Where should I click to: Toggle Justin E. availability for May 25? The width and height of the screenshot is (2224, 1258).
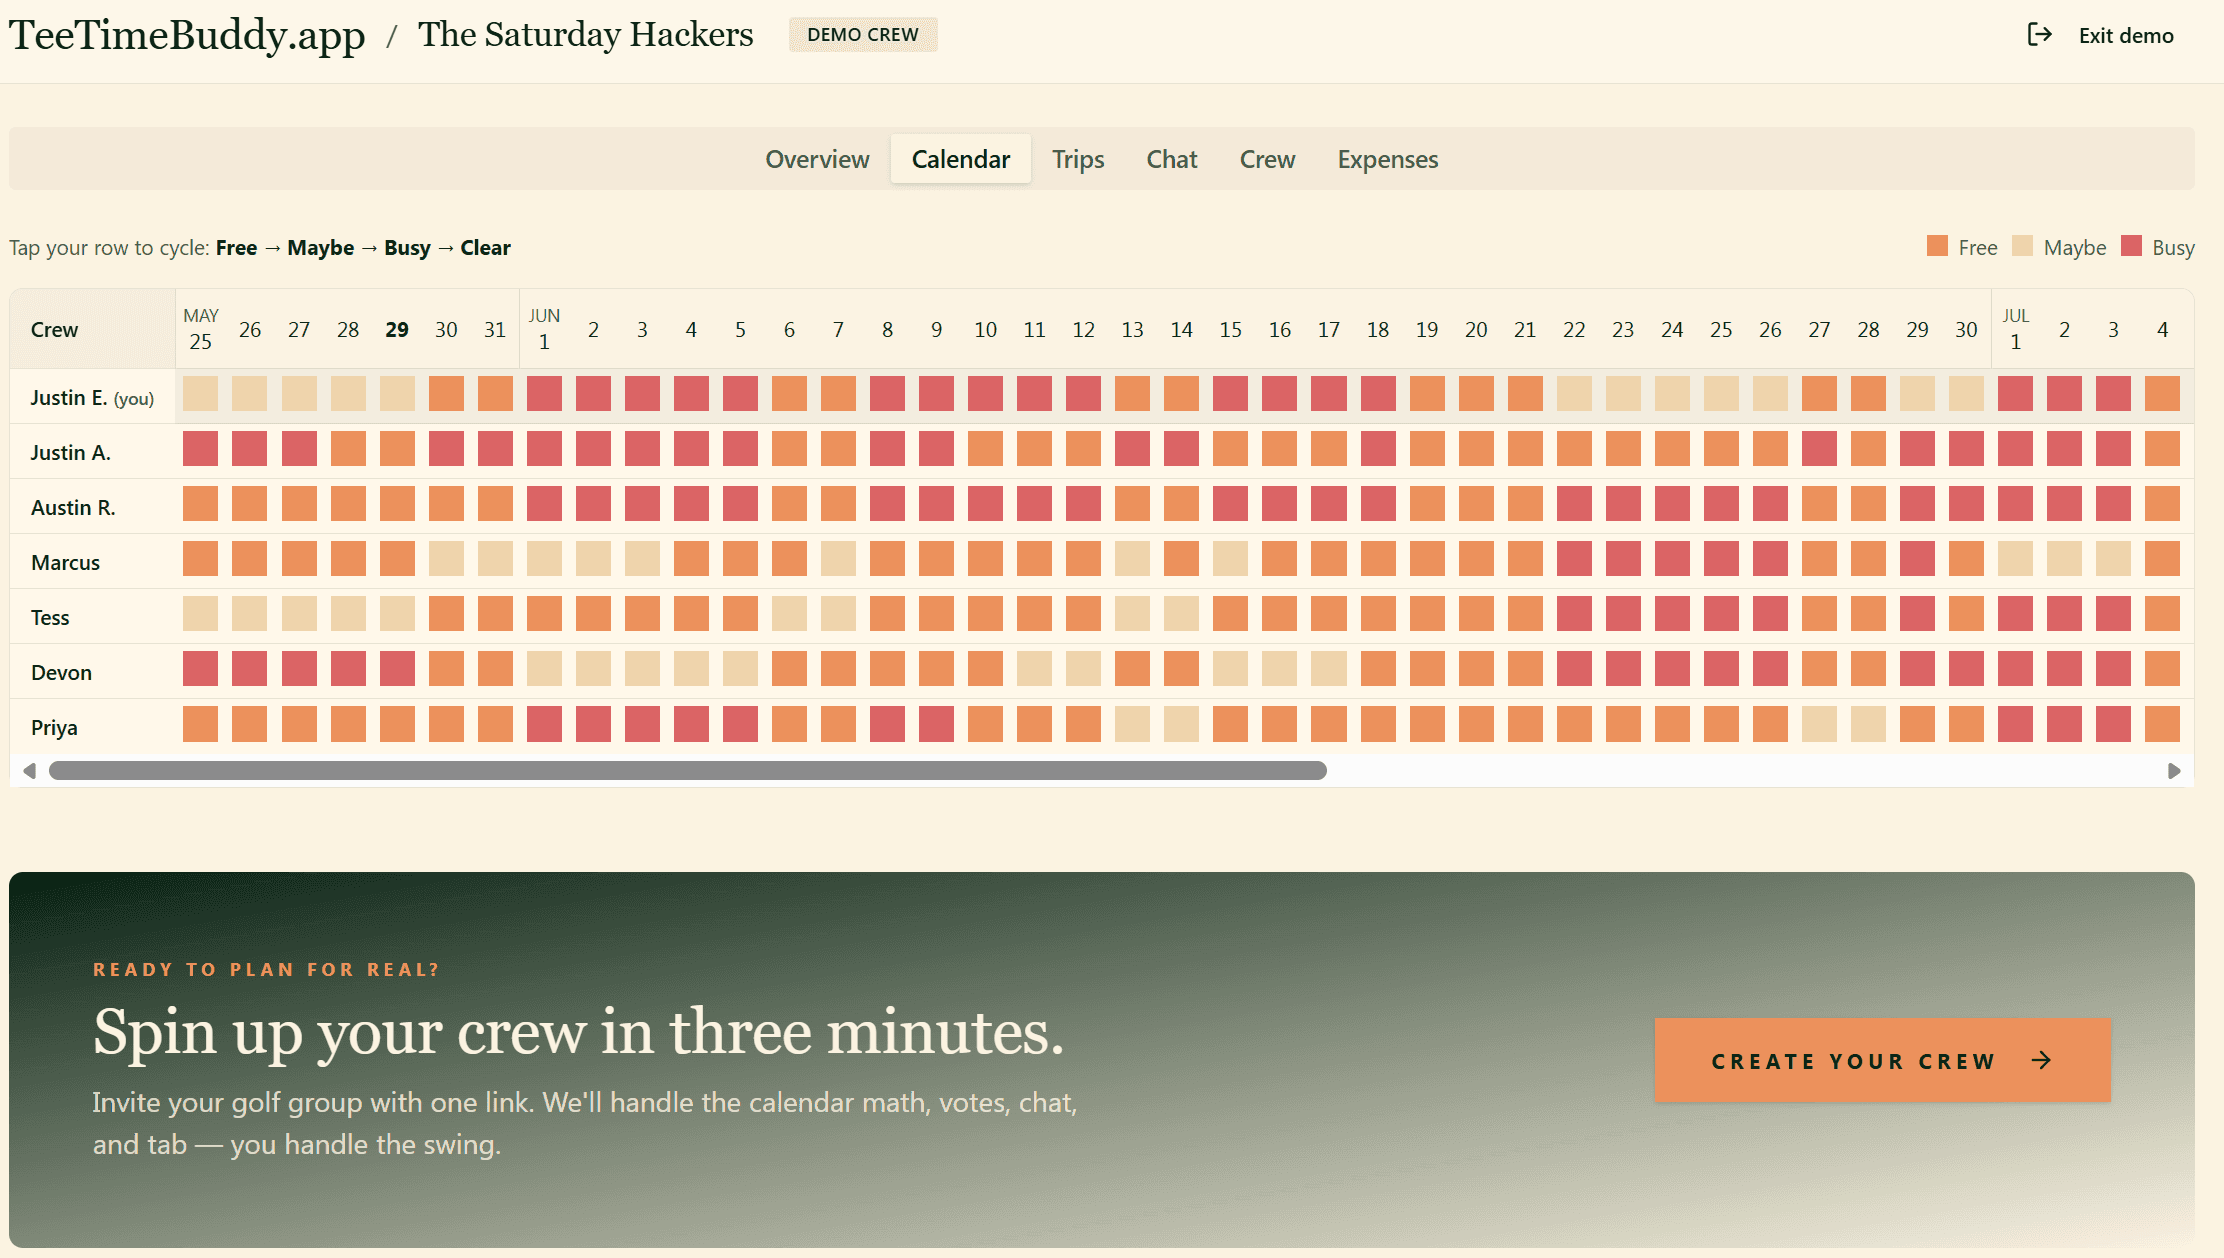[200, 394]
